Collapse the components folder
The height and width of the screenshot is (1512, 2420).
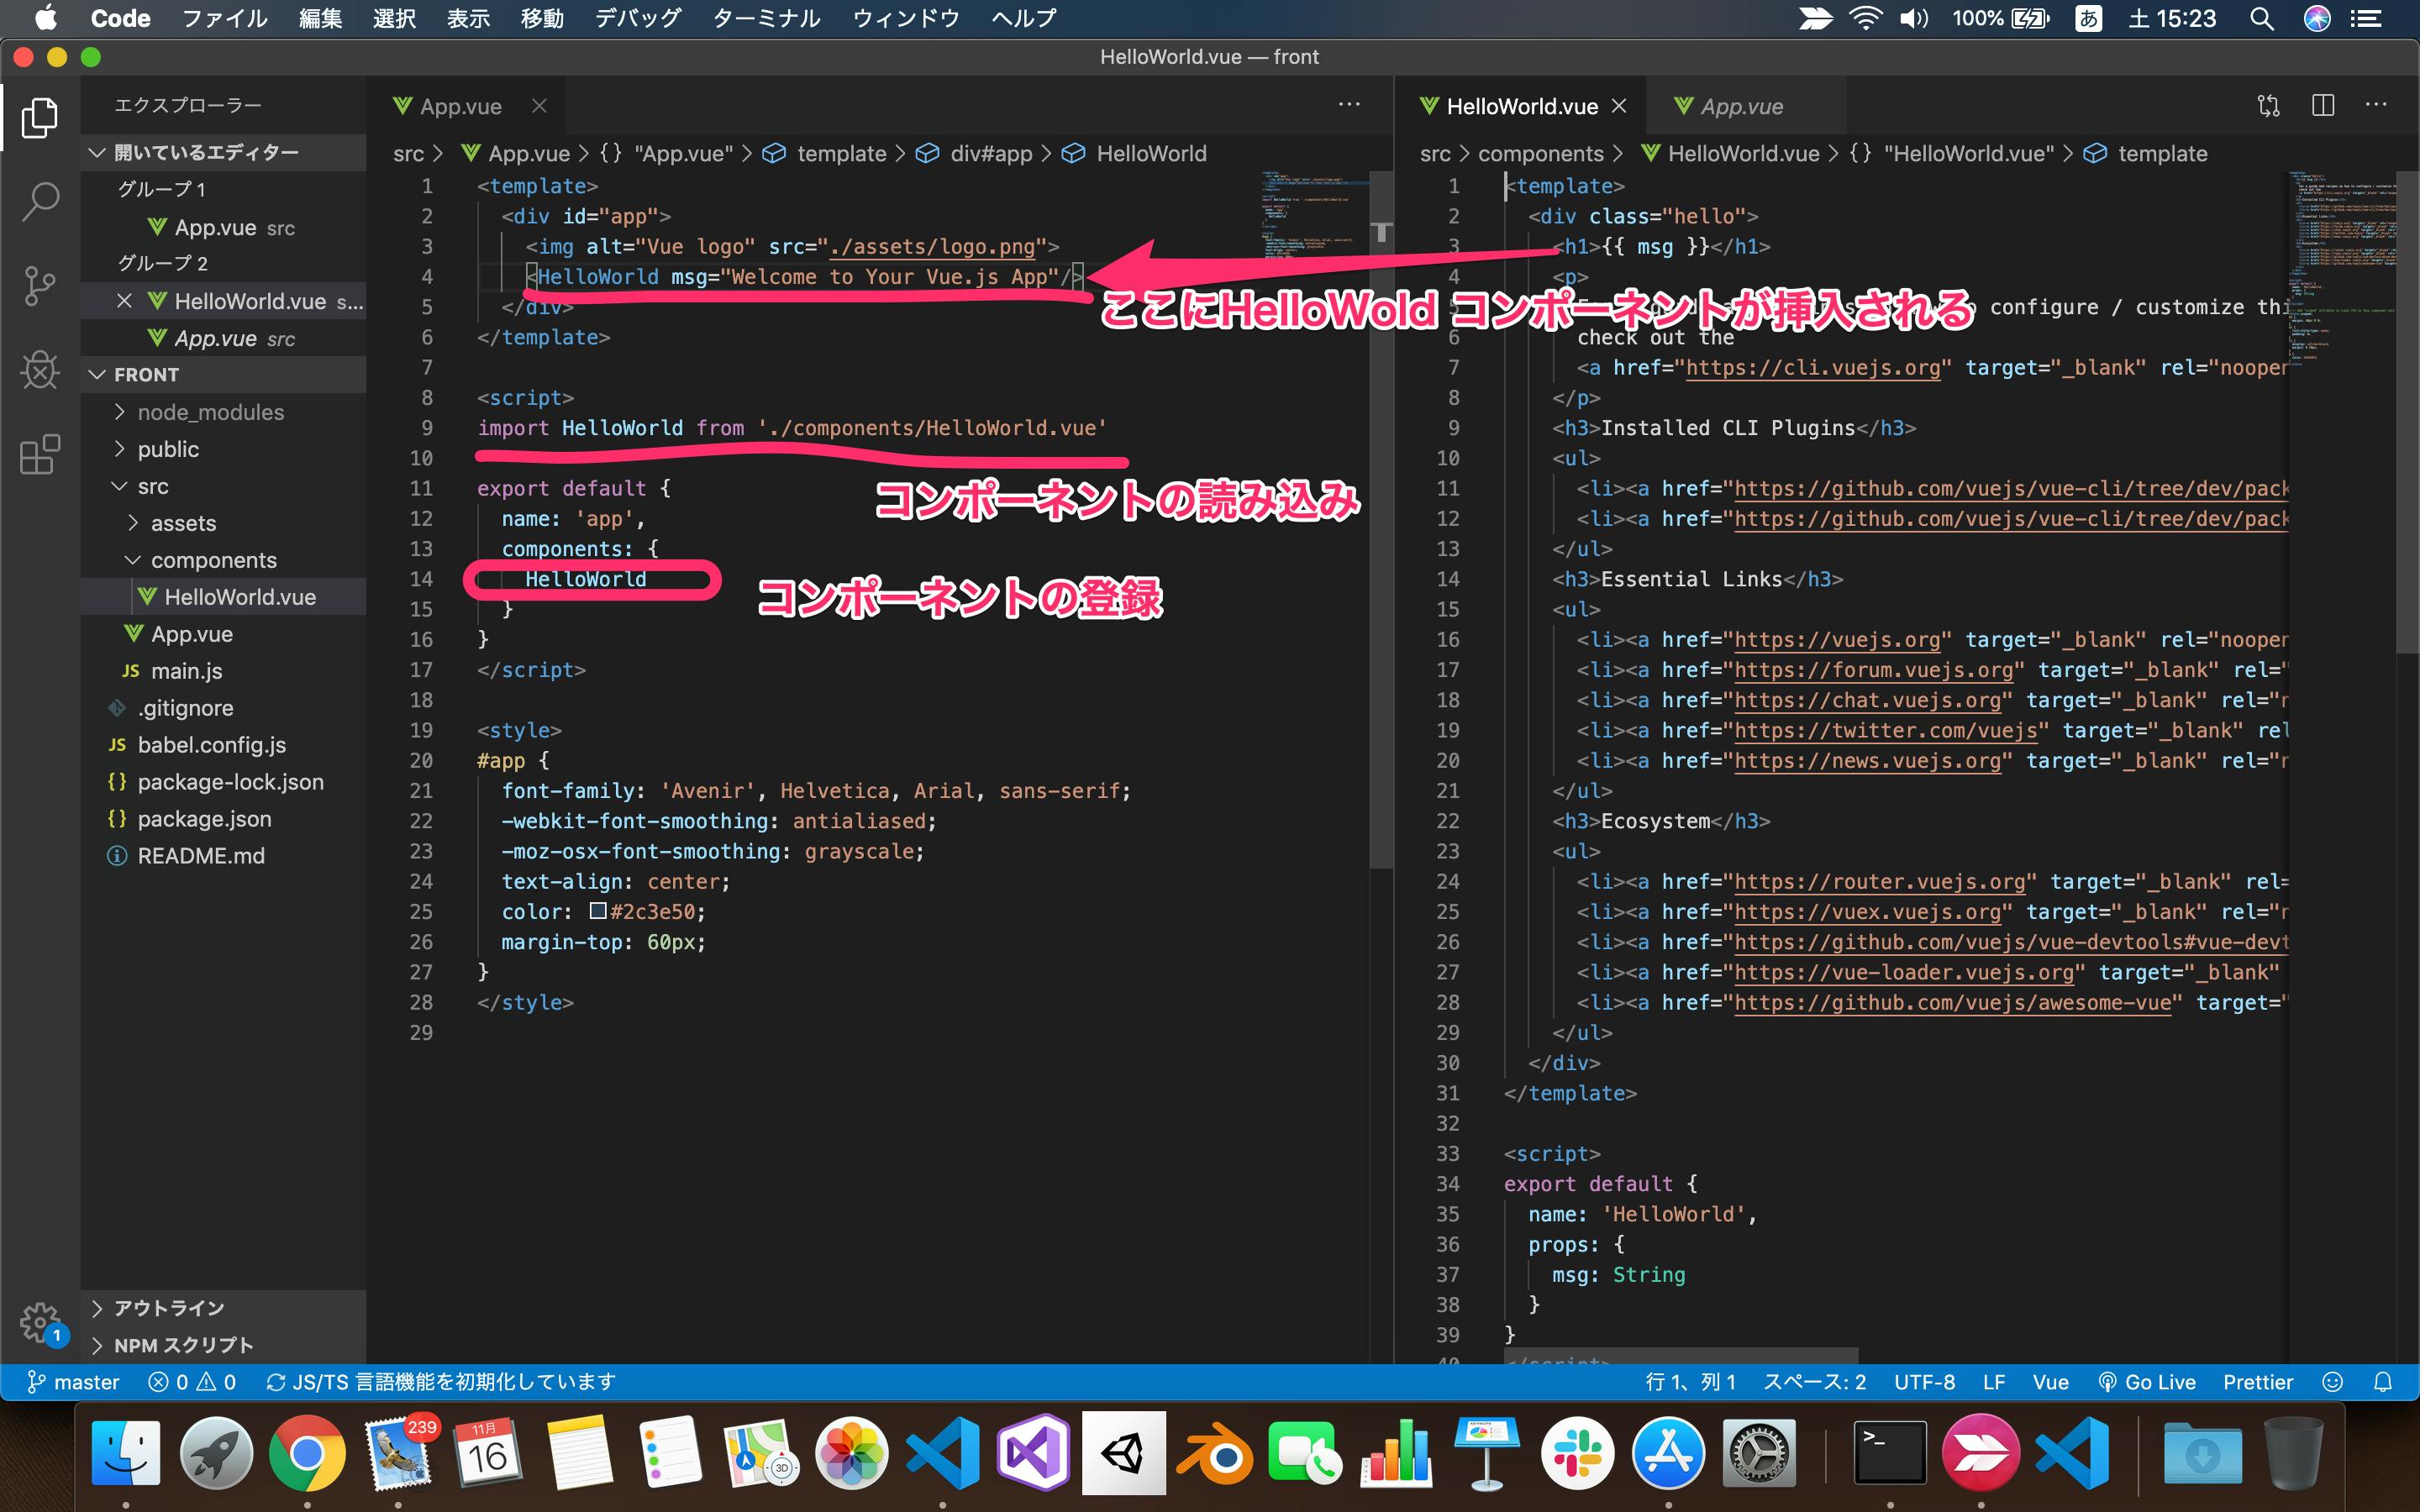(213, 560)
